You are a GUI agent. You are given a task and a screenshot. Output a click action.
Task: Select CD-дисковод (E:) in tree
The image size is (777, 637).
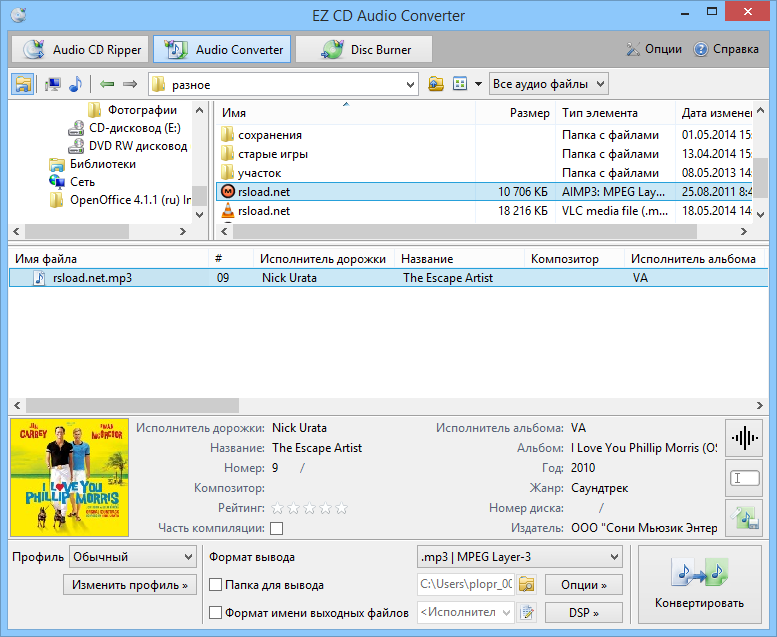pyautogui.click(x=134, y=128)
